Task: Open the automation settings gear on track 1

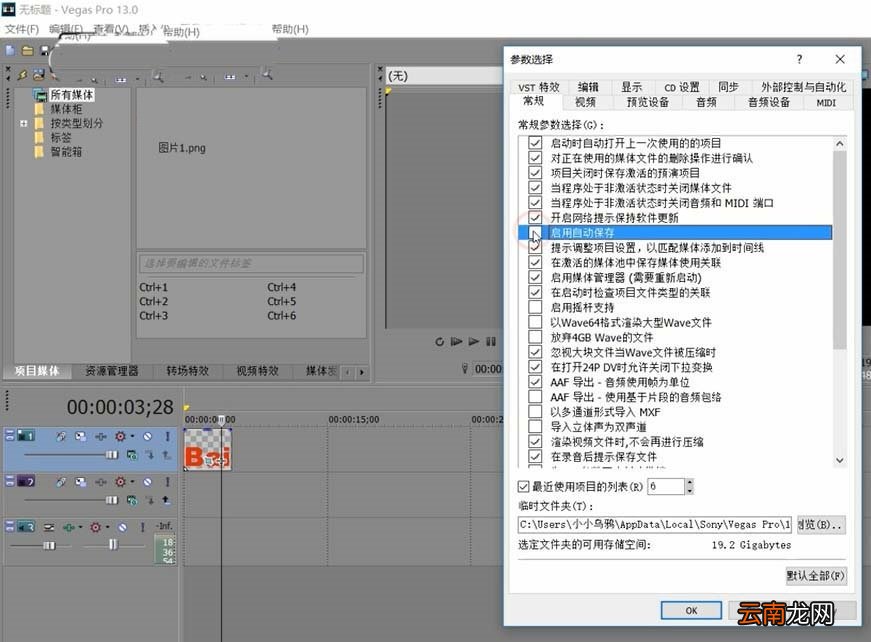Action: pos(120,437)
